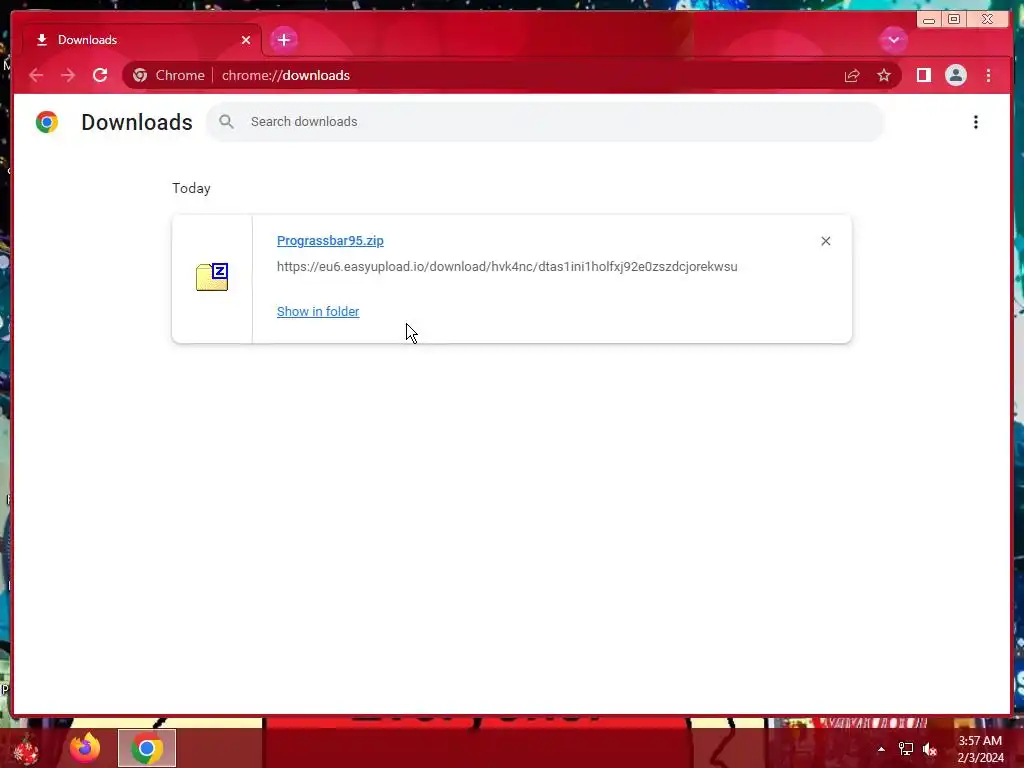Viewport: 1024px width, 768px height.
Task: Remove Prograssbar95.zip from the list
Action: click(825, 241)
